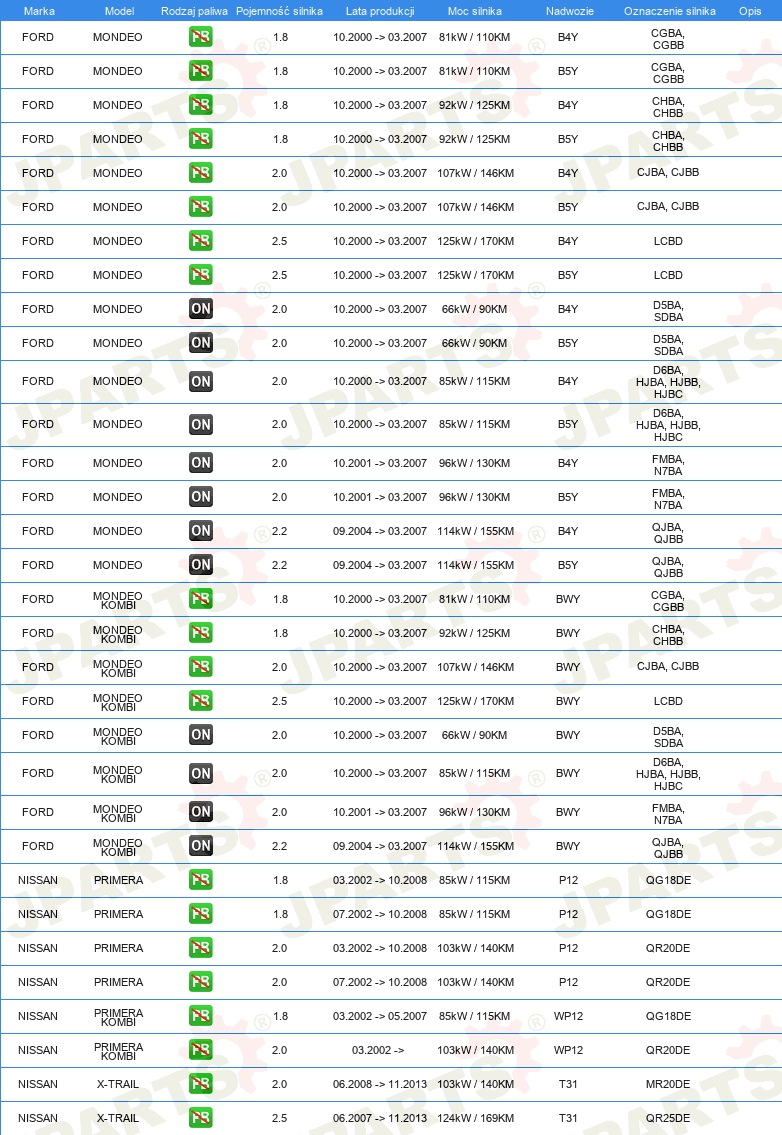Click the Nadwozie column header
The image size is (782, 1135).
pyautogui.click(x=570, y=11)
